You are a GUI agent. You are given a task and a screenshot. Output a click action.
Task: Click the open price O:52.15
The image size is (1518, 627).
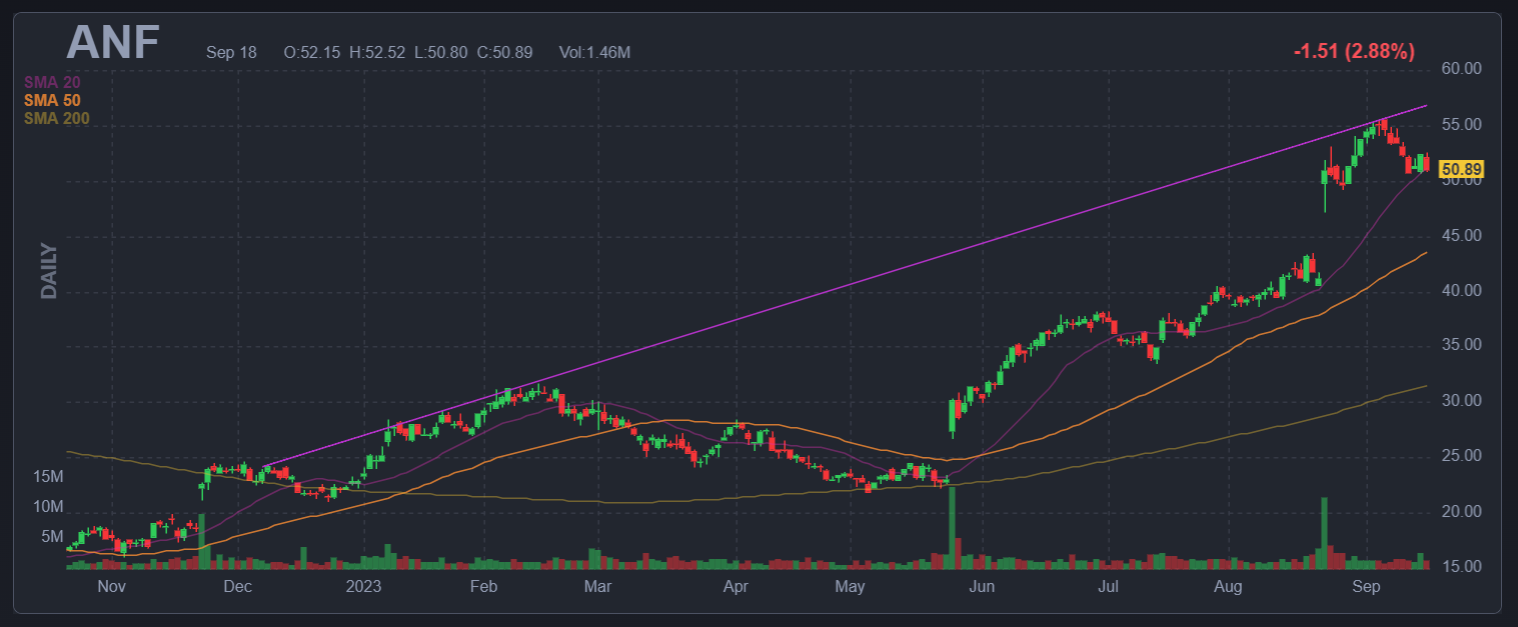tap(312, 52)
